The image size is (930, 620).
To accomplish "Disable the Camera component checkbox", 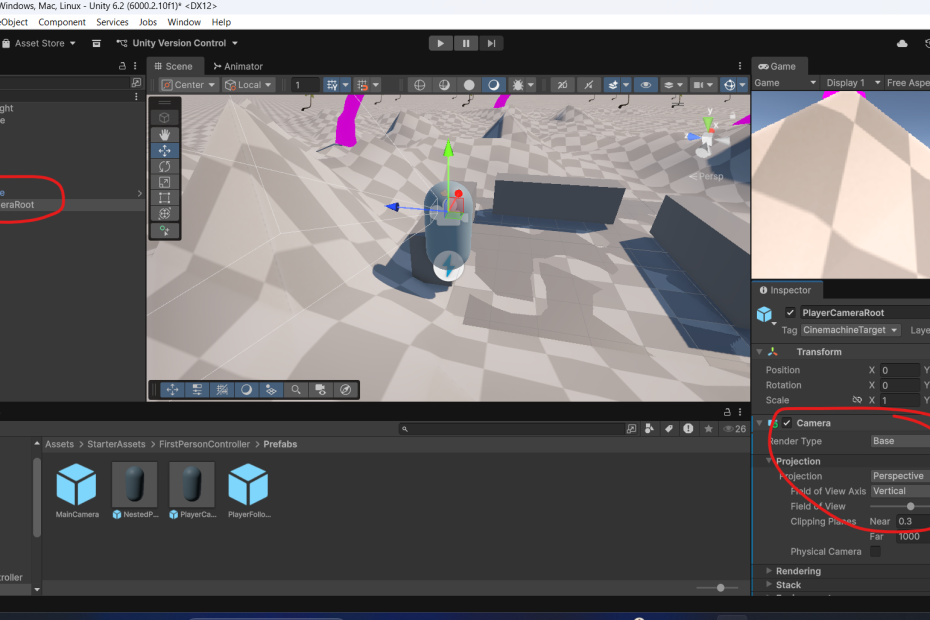I will [x=787, y=423].
